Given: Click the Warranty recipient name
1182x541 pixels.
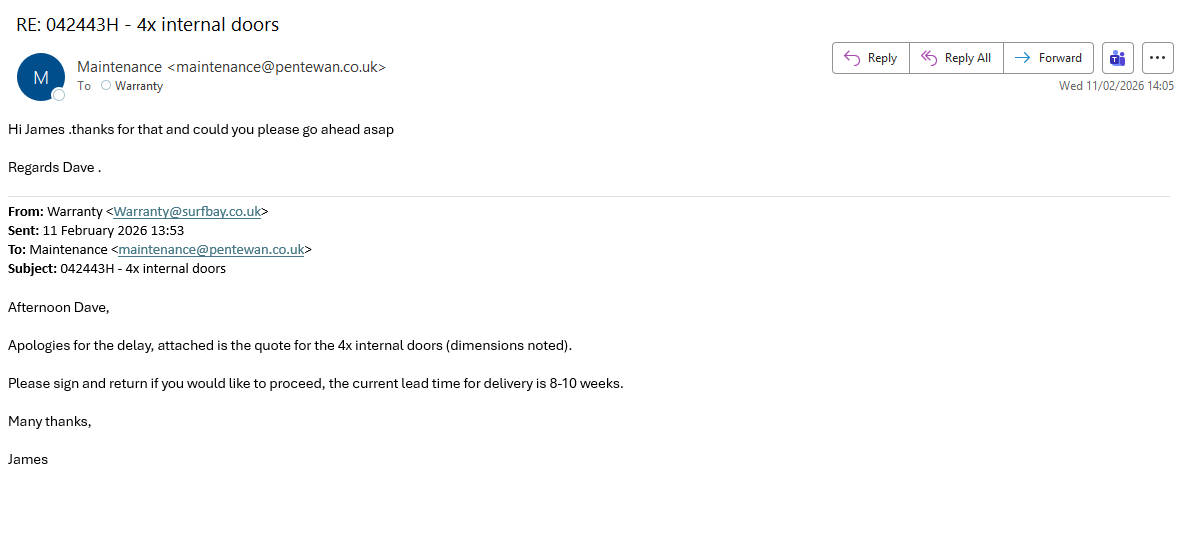Looking at the screenshot, I should 139,86.
